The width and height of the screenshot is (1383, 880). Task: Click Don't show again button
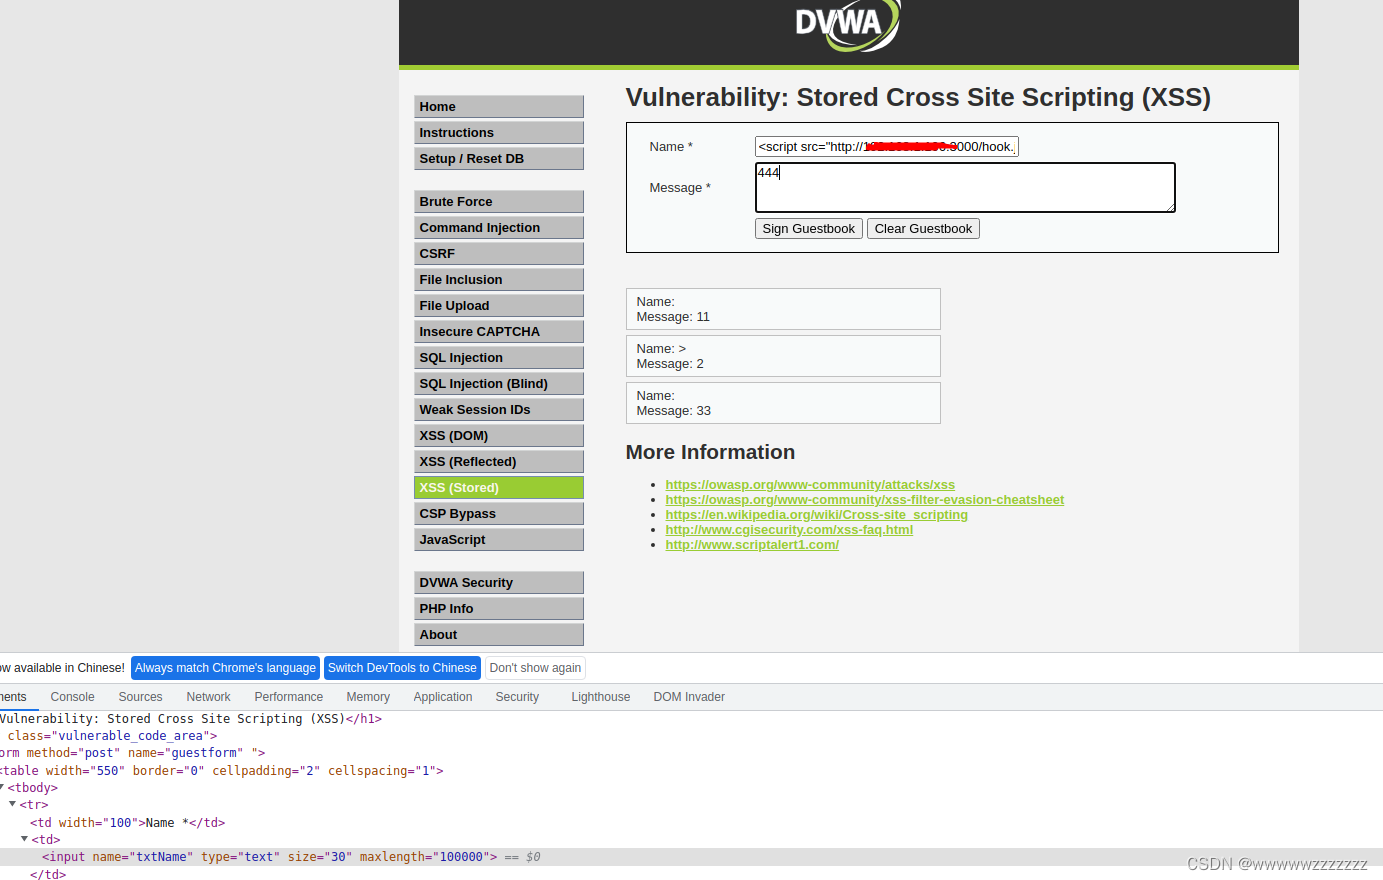click(x=535, y=668)
